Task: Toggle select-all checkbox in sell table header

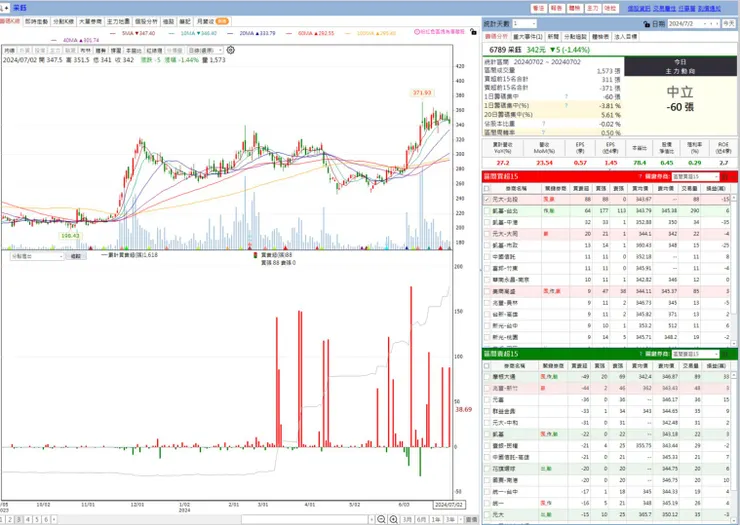Action: (x=487, y=365)
